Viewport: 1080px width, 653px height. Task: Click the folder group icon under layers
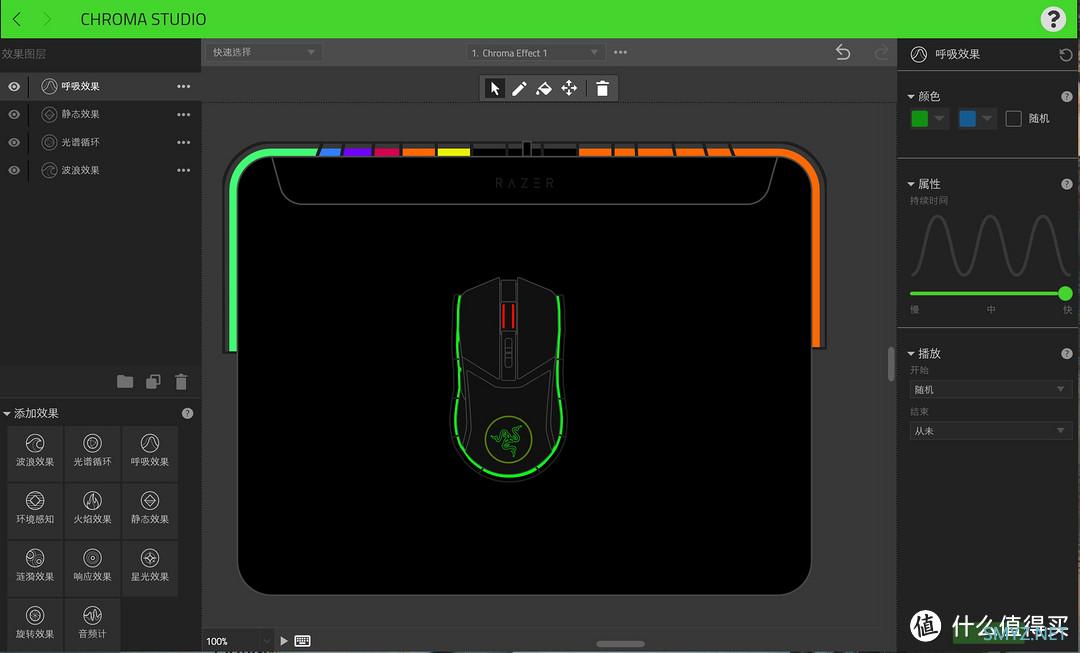125,382
